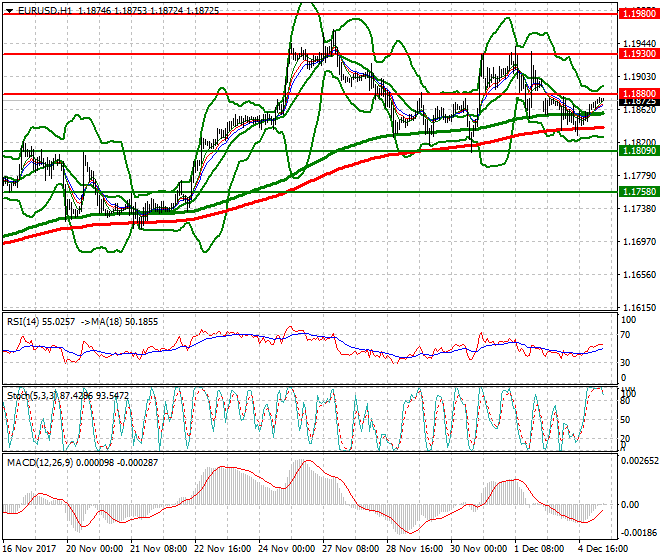The height and width of the screenshot is (560, 660).
Task: Click the 27 Nov 08:00 time label
Action: 351,549
